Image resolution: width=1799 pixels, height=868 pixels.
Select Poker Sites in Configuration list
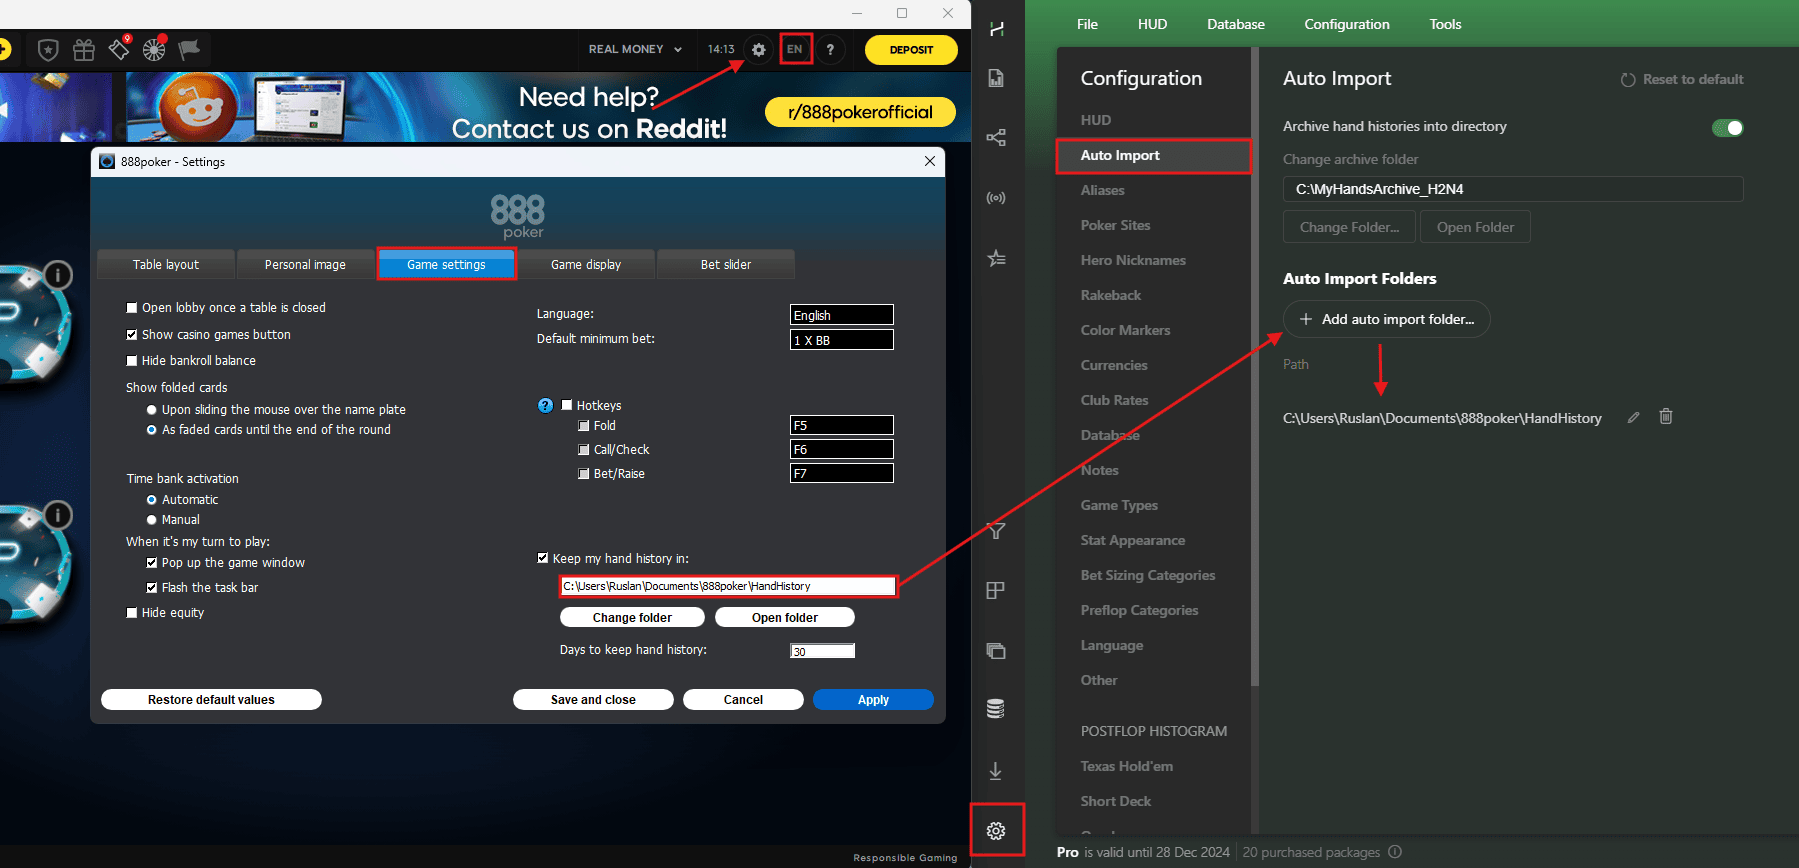click(x=1115, y=225)
